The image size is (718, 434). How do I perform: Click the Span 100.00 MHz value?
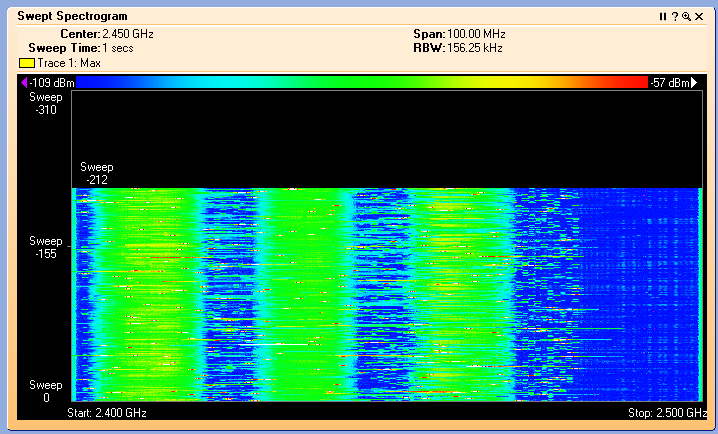pyautogui.click(x=476, y=34)
